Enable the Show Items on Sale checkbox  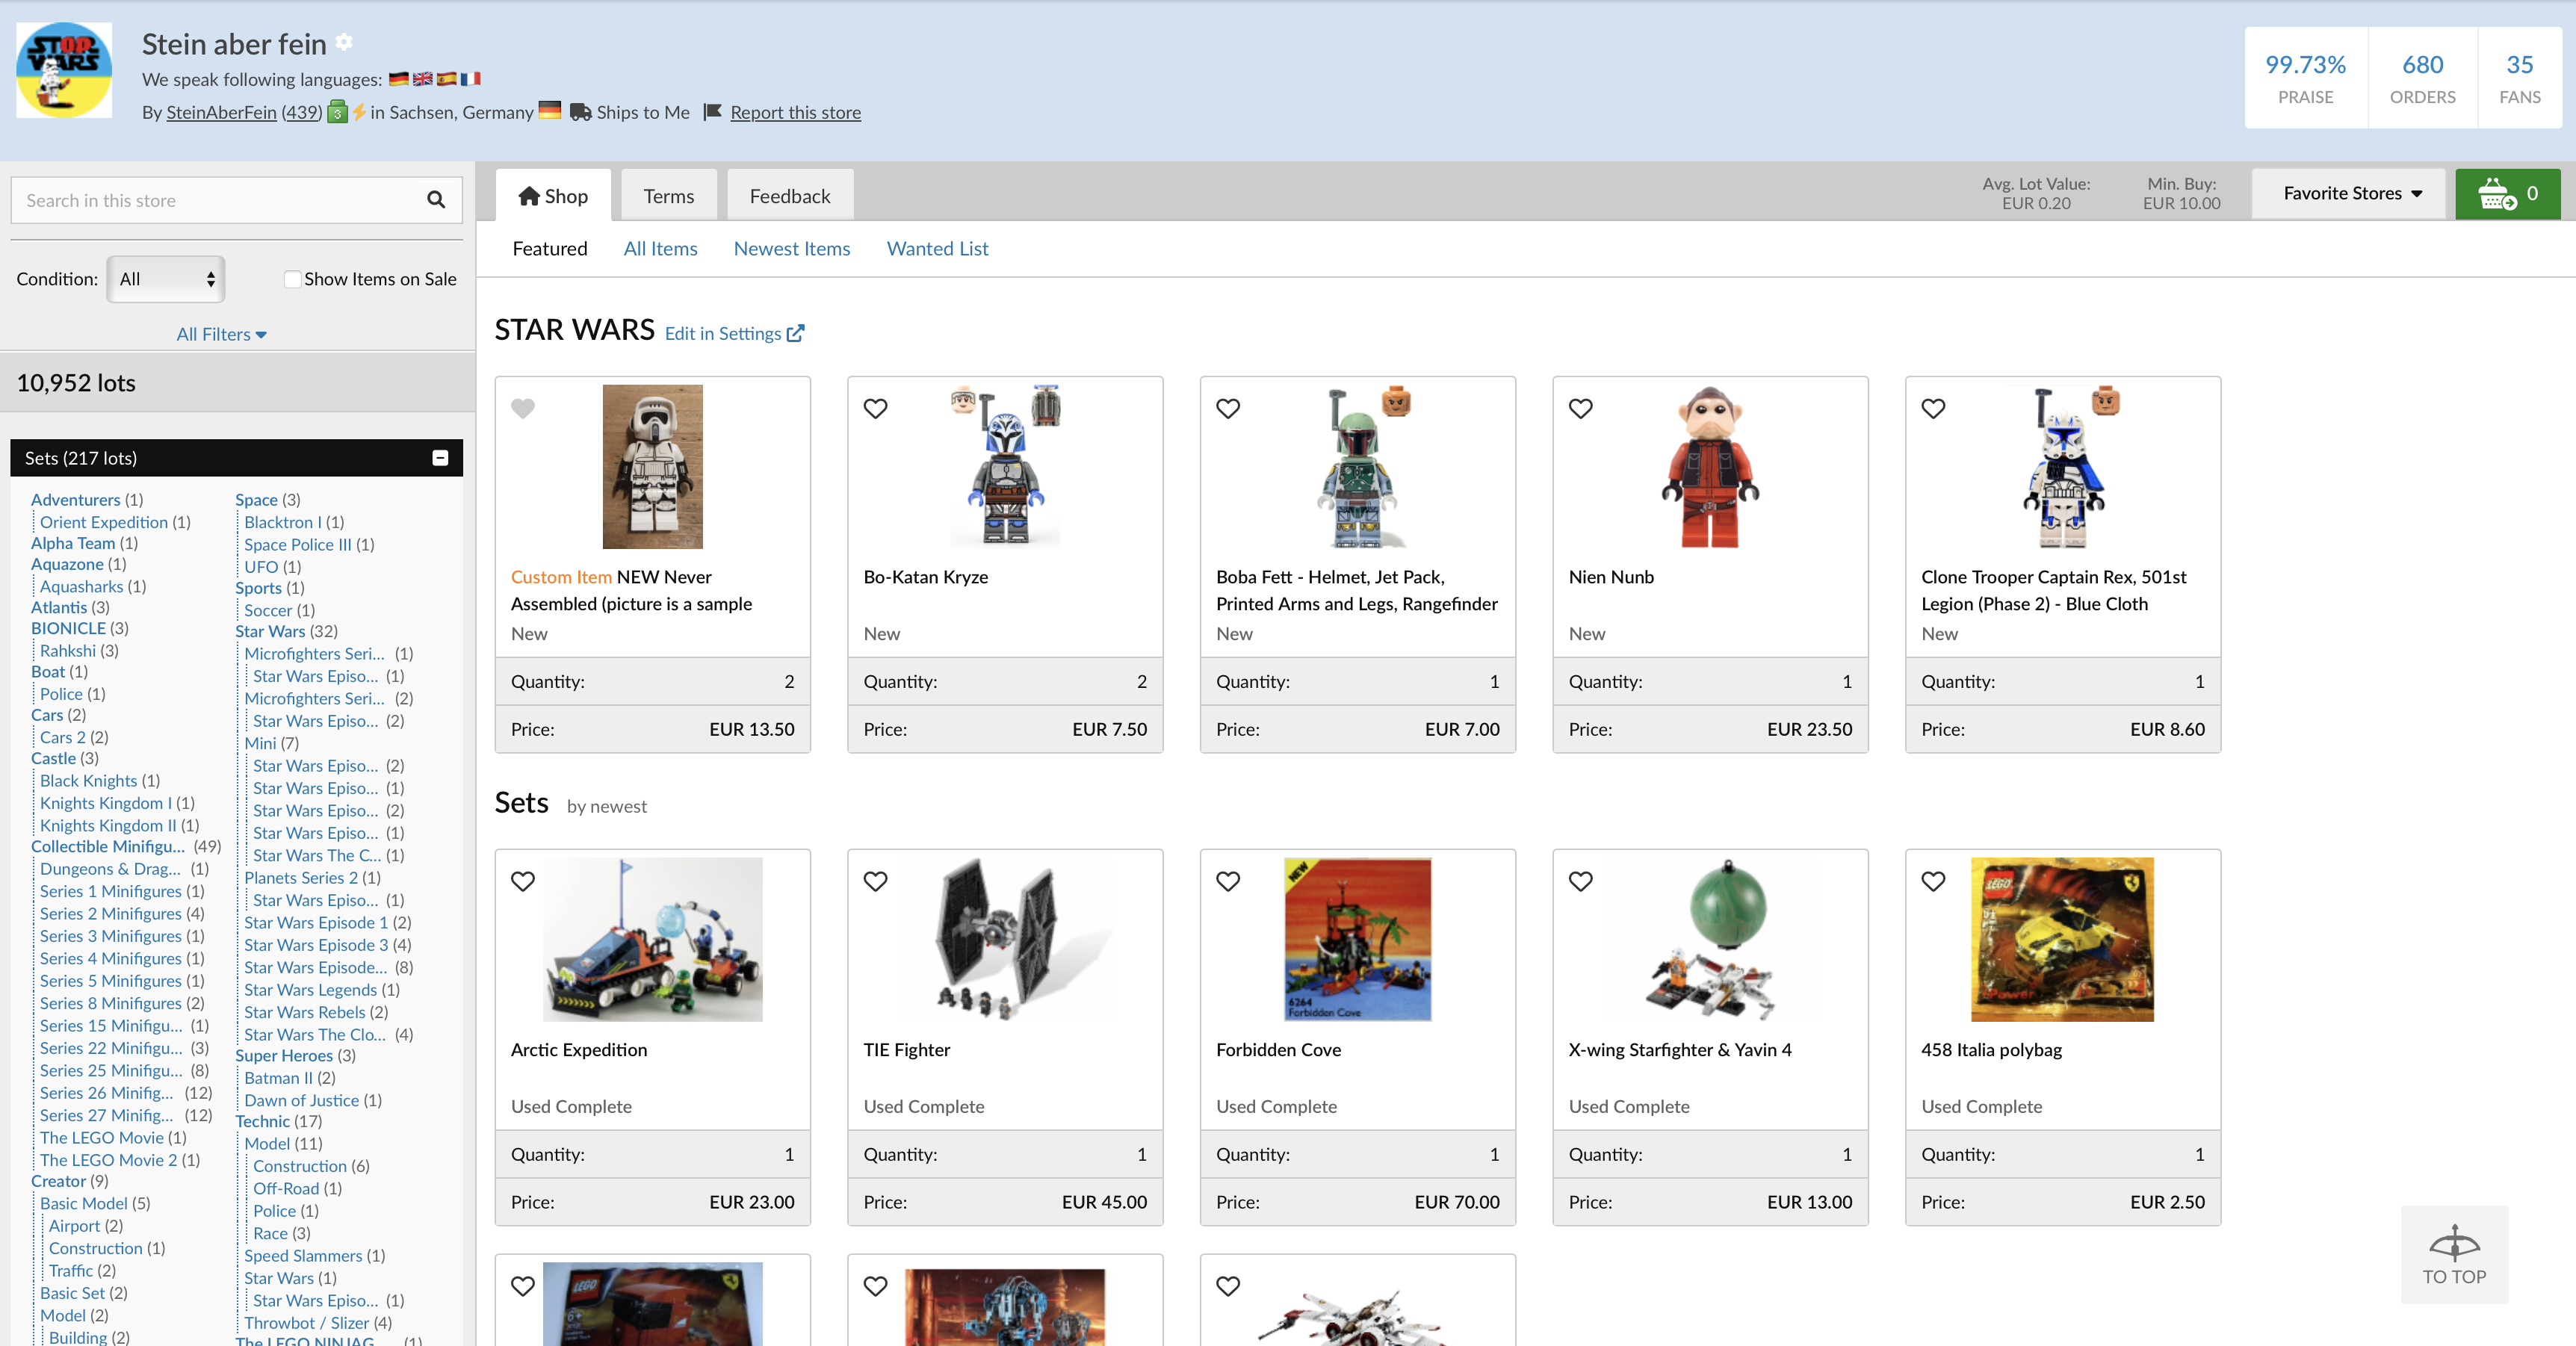292,279
